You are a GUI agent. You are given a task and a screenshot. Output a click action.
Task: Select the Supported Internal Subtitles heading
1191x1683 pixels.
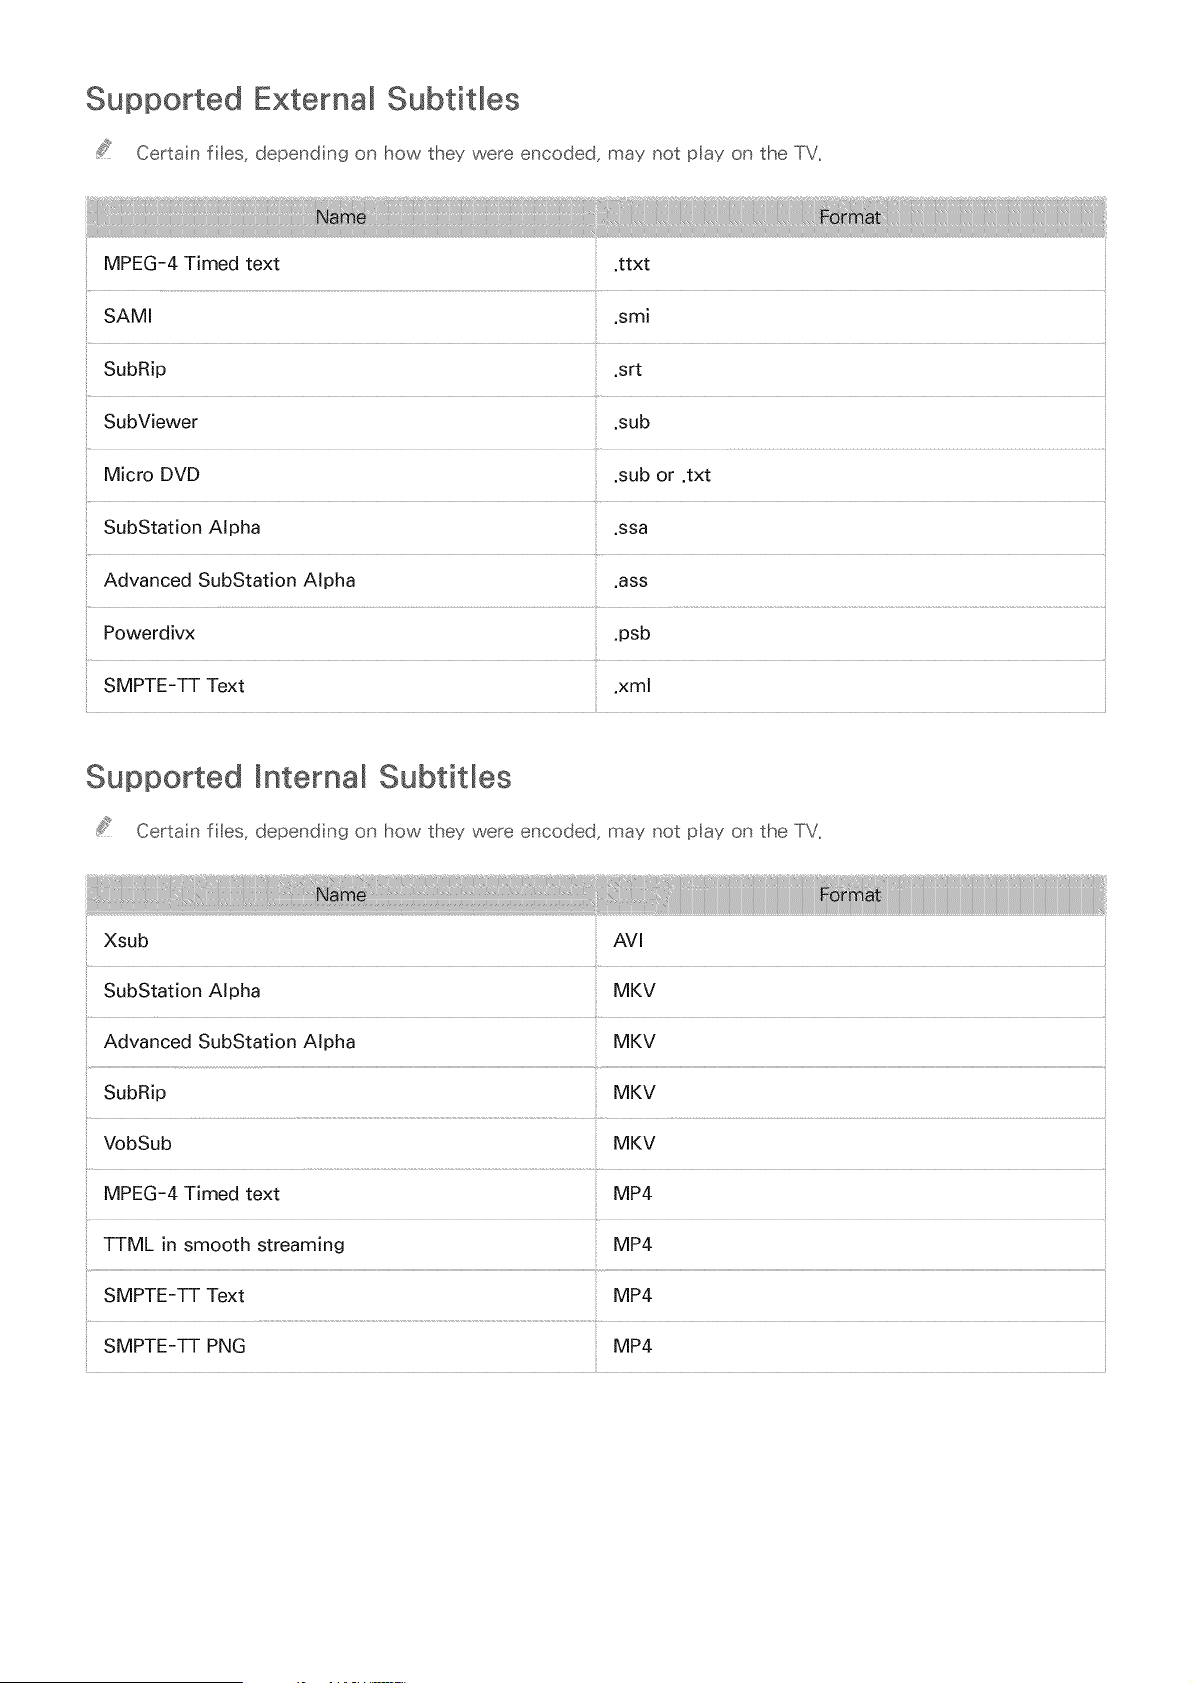[299, 777]
